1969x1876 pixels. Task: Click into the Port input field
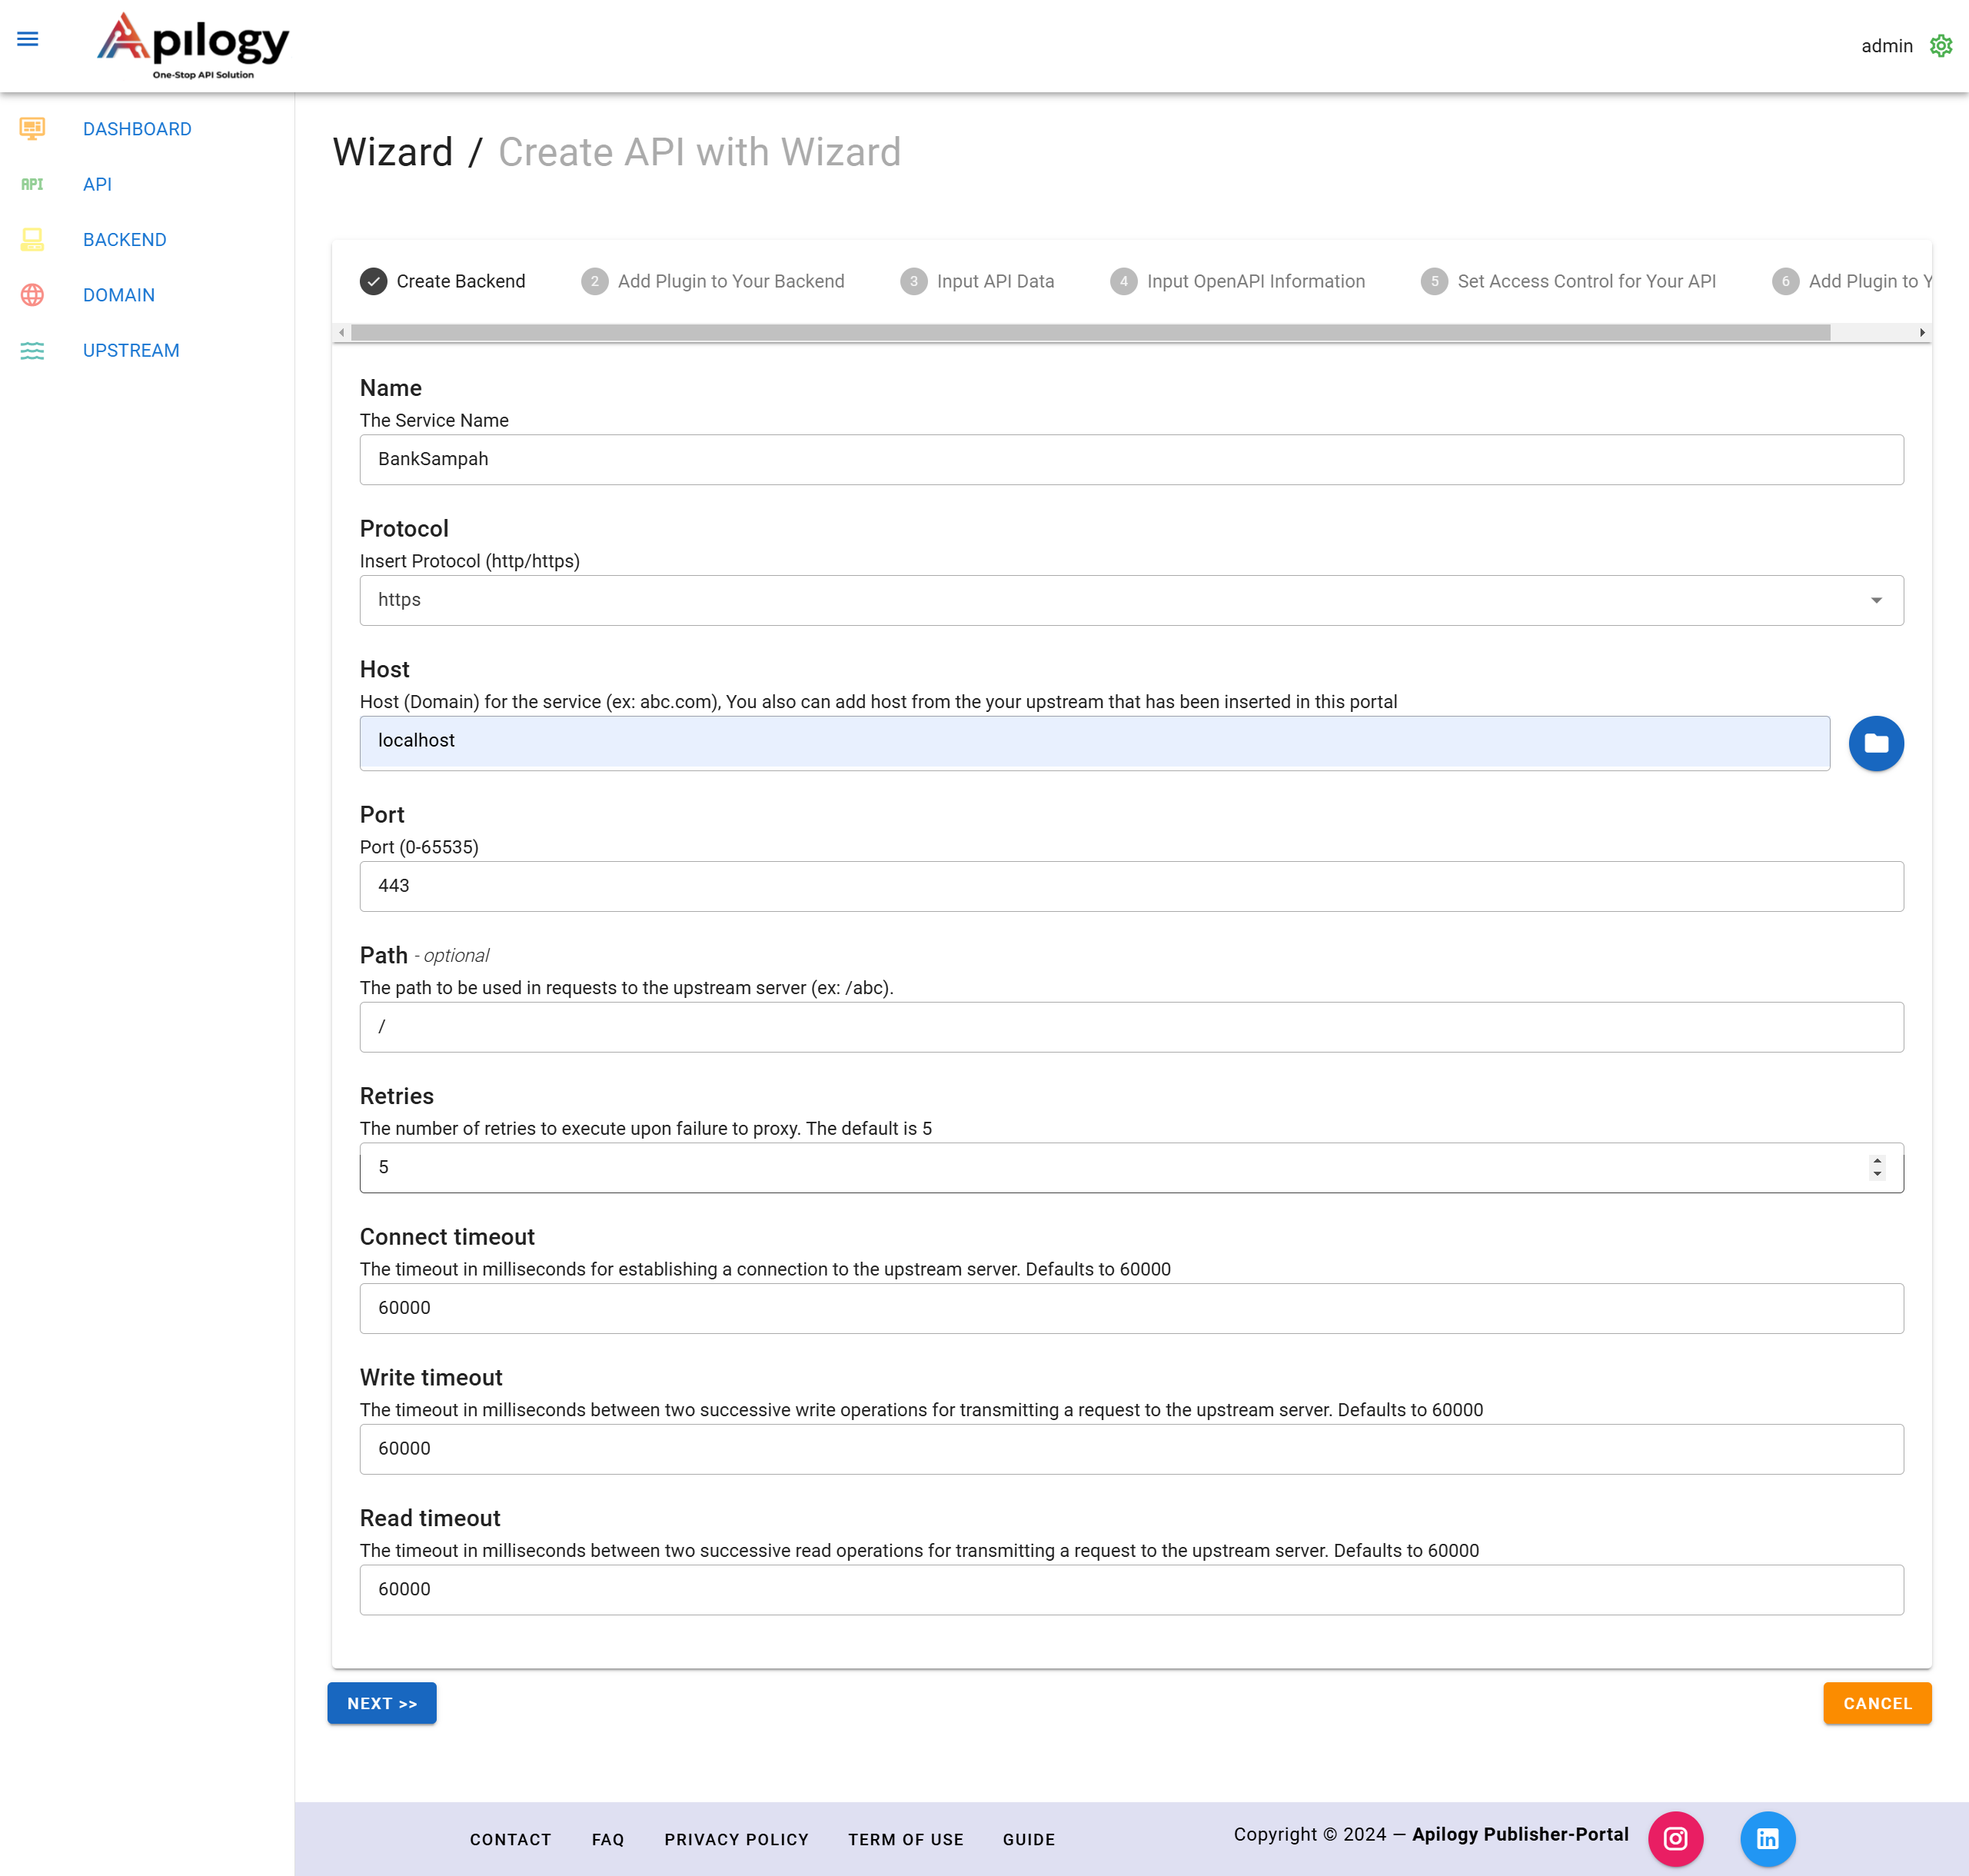(1130, 886)
